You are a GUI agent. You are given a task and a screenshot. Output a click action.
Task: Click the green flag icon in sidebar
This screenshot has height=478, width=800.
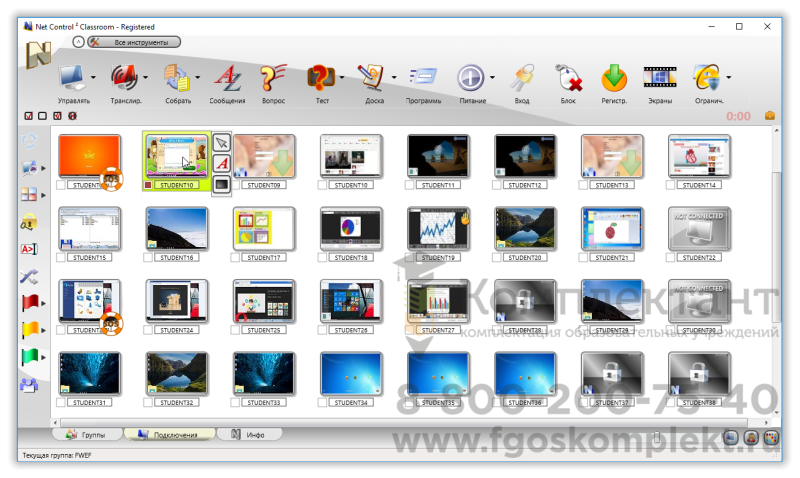[x=29, y=356]
